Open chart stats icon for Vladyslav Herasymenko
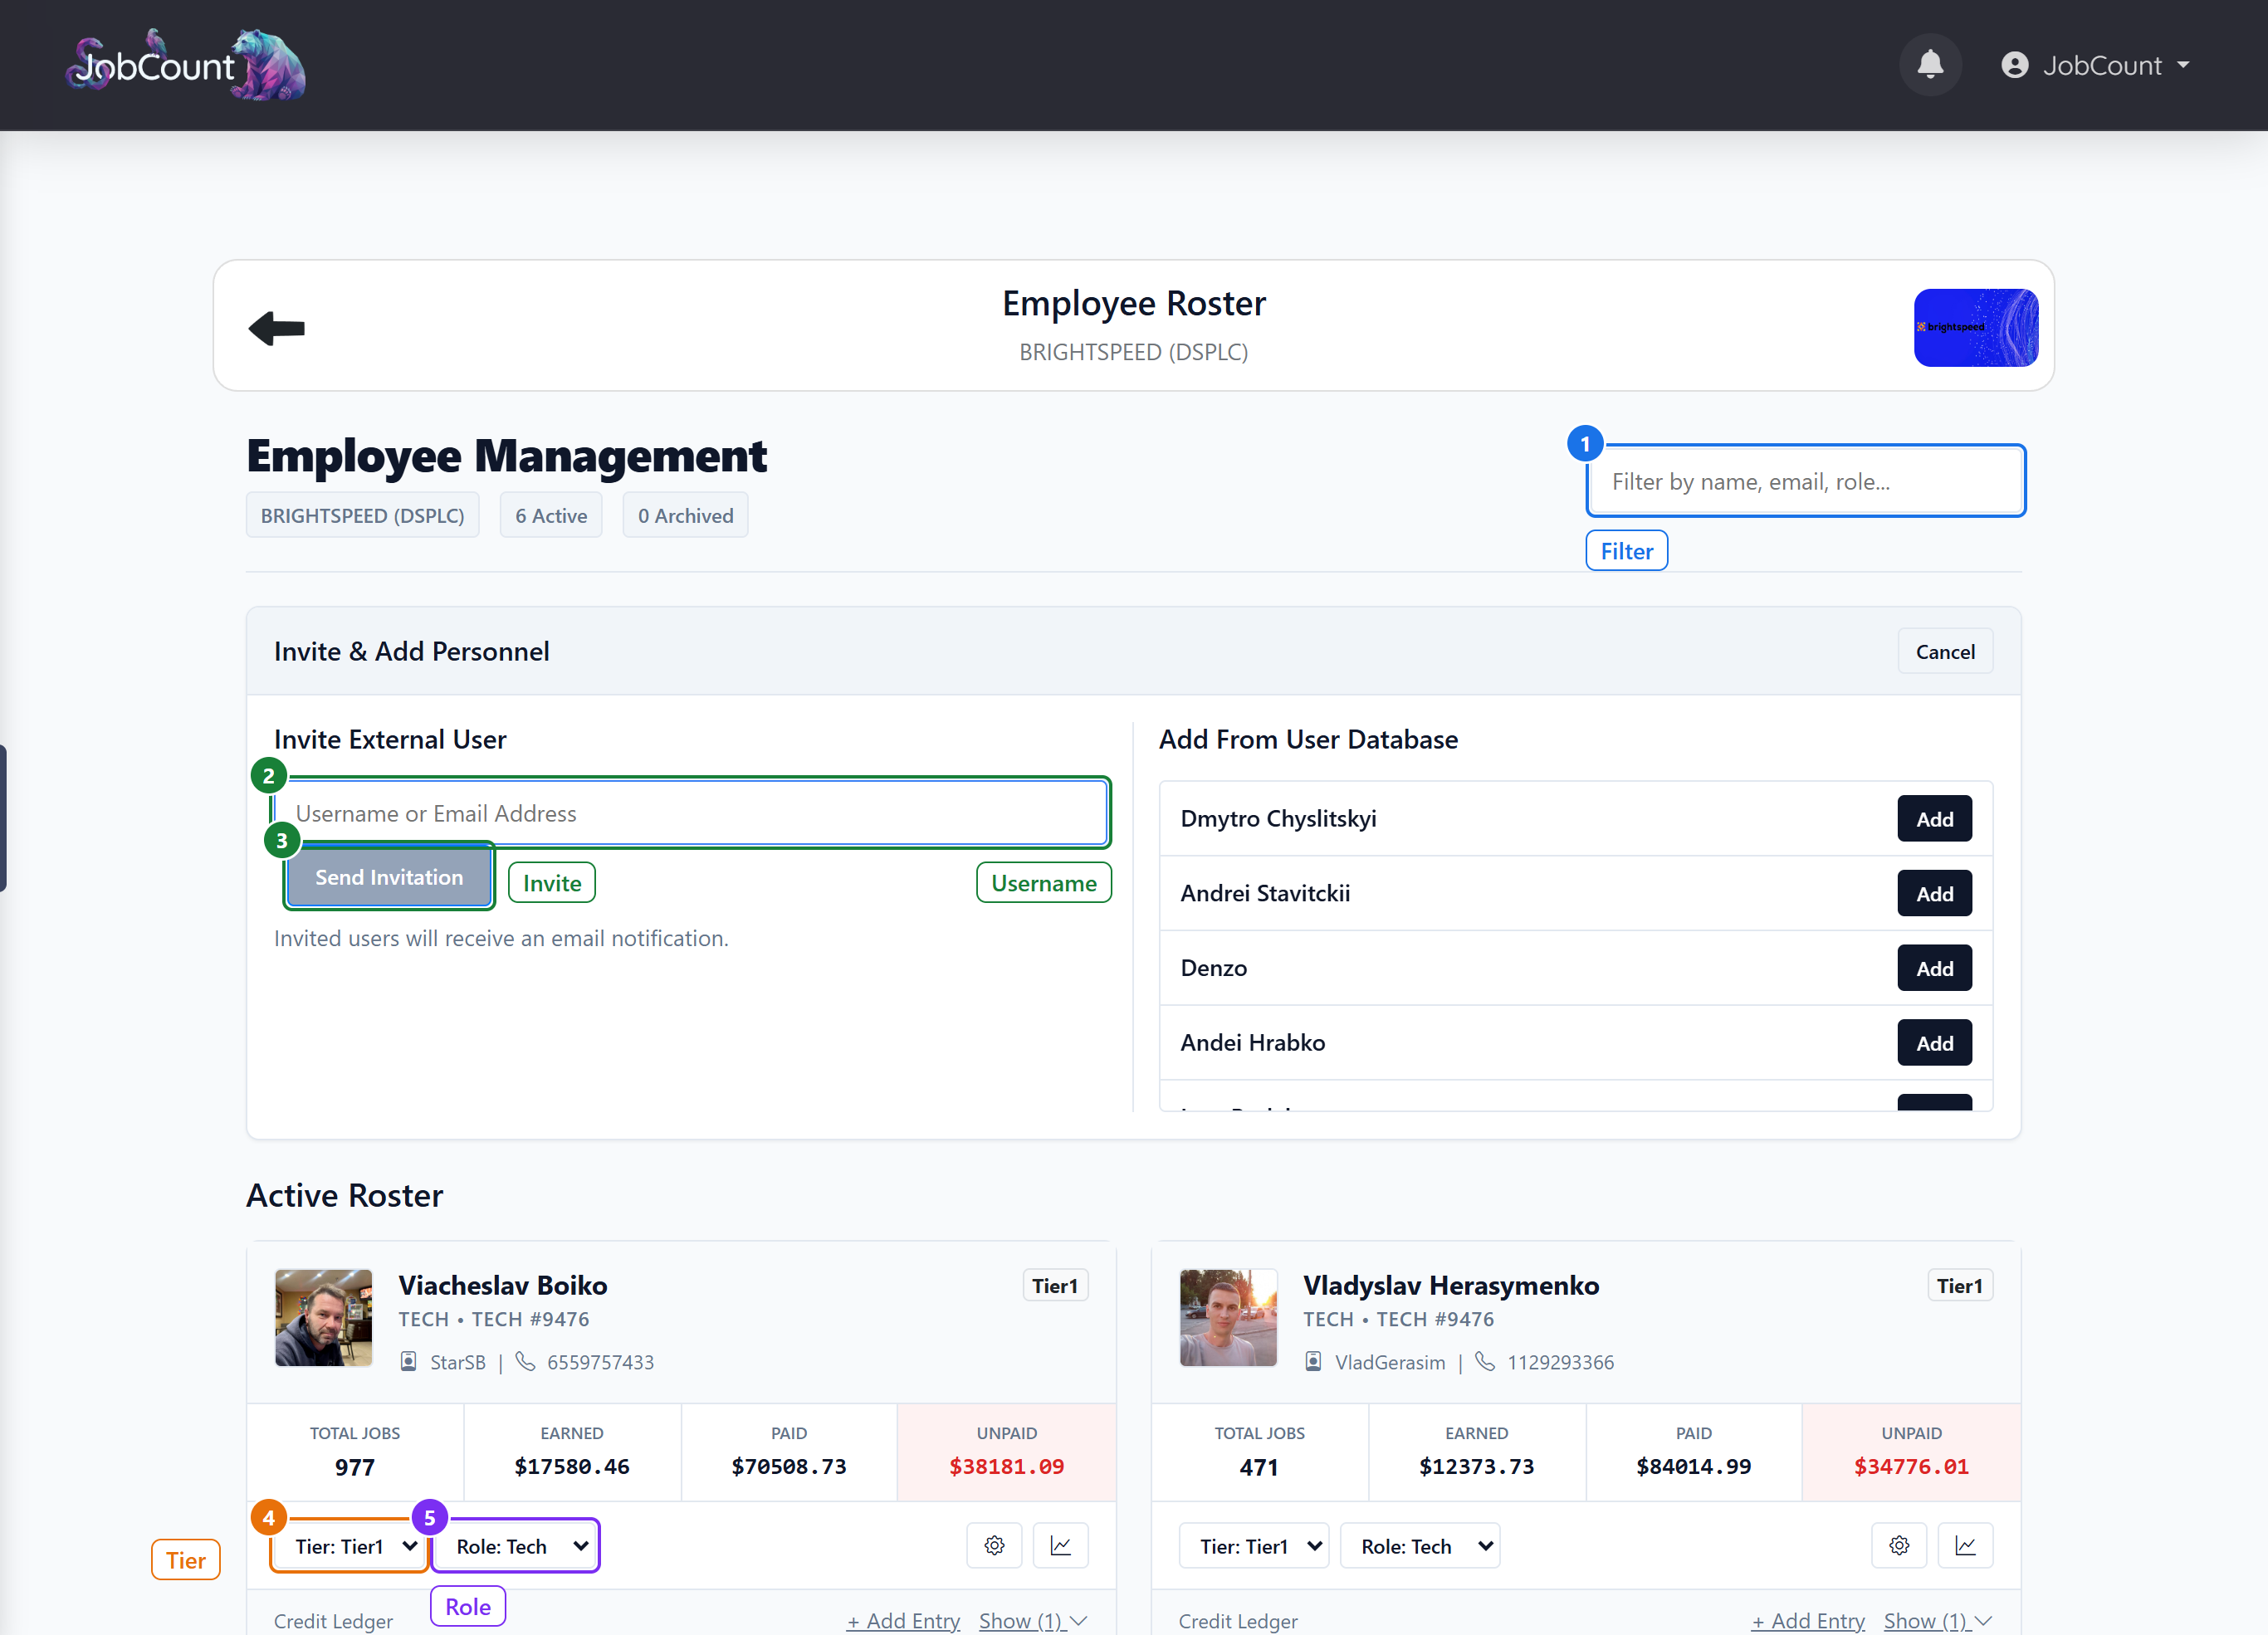Viewport: 2268px width, 1635px height. click(1965, 1546)
